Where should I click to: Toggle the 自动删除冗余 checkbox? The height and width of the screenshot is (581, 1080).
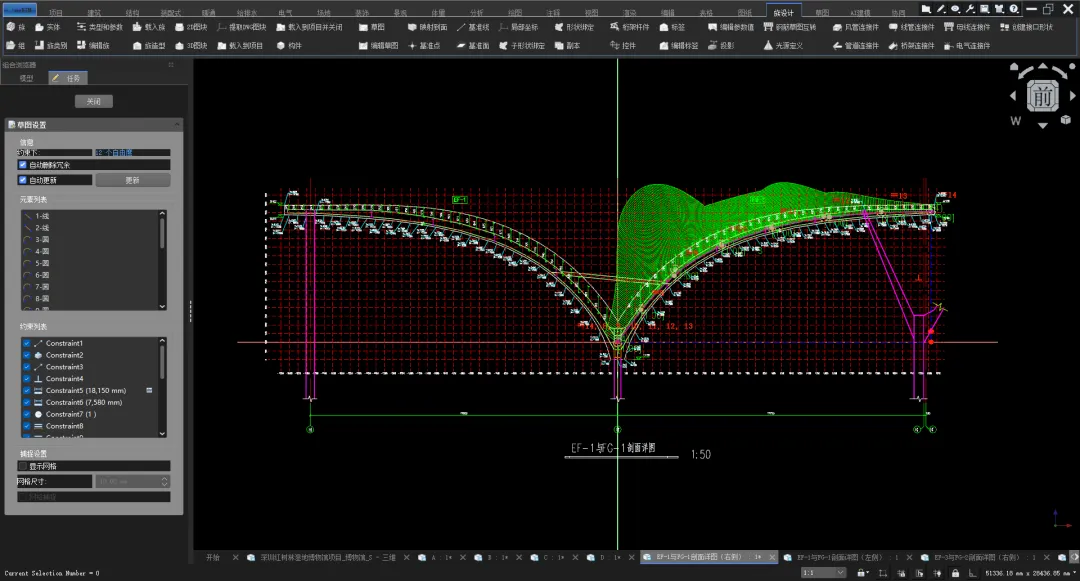tap(23, 165)
